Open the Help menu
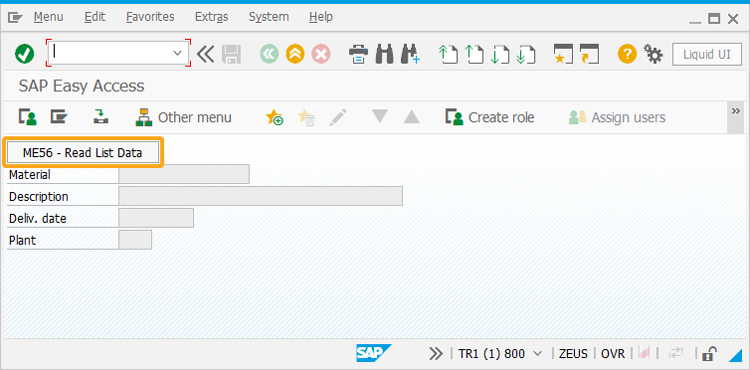 pyautogui.click(x=320, y=17)
